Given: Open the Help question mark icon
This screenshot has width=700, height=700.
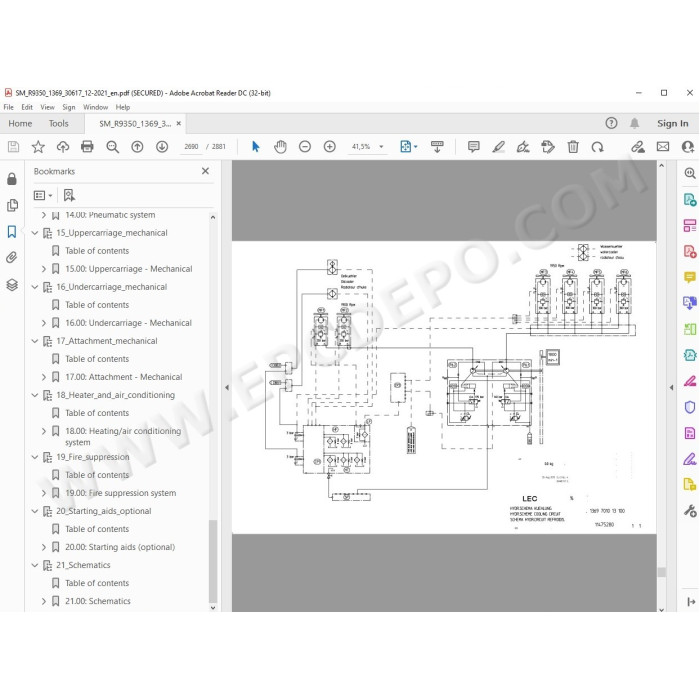Looking at the screenshot, I should (x=611, y=123).
